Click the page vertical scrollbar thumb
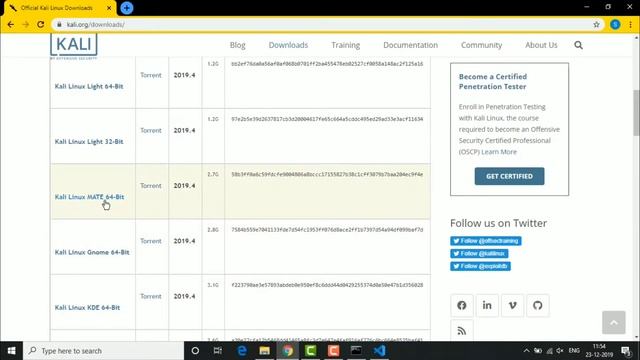Image resolution: width=640 pixels, height=360 pixels. point(636,113)
